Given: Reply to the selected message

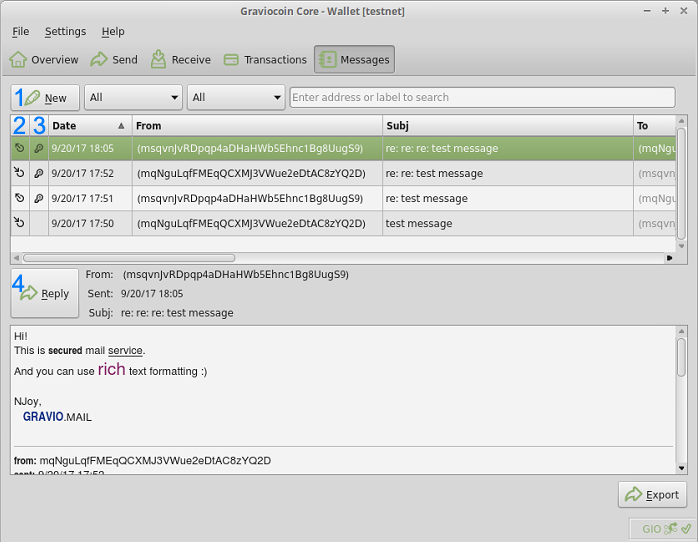Looking at the screenshot, I should 45,293.
